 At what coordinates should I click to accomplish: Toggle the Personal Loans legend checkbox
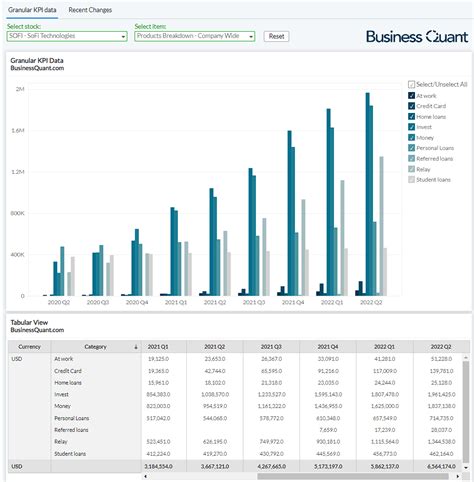(412, 148)
